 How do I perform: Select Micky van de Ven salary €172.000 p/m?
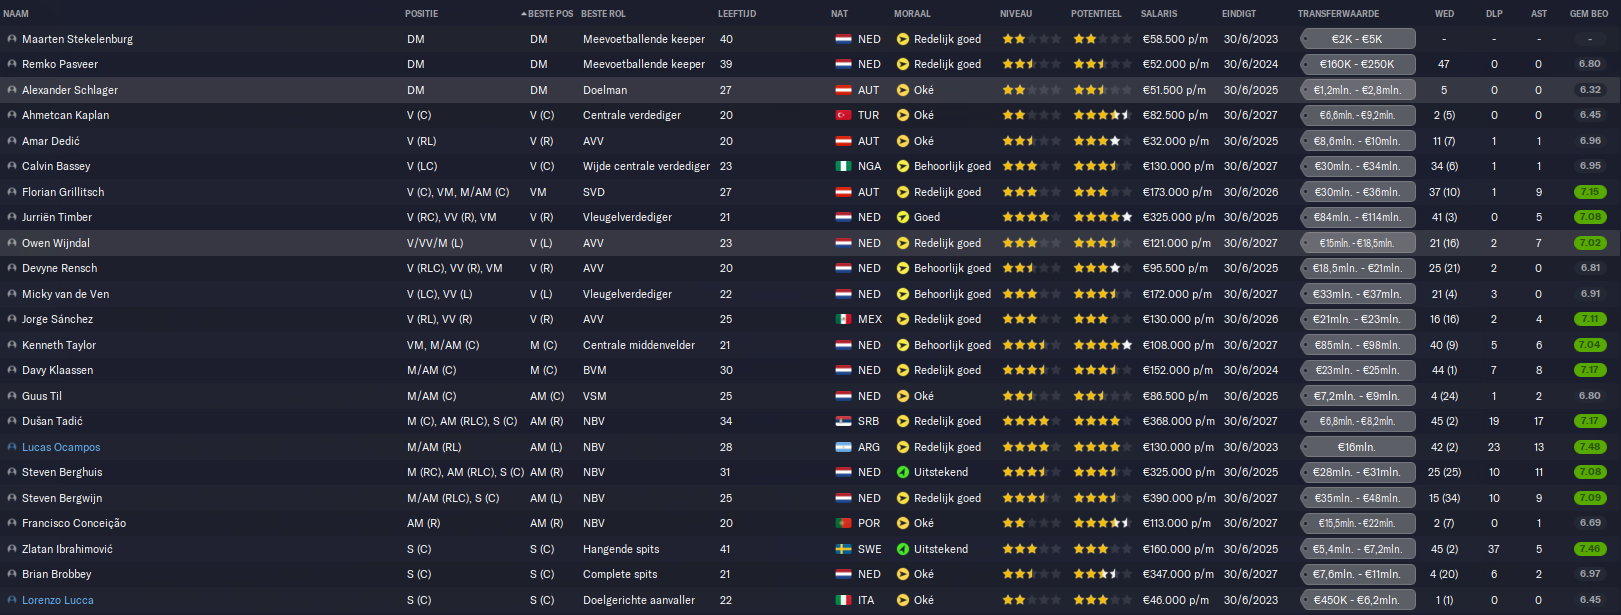1177,294
